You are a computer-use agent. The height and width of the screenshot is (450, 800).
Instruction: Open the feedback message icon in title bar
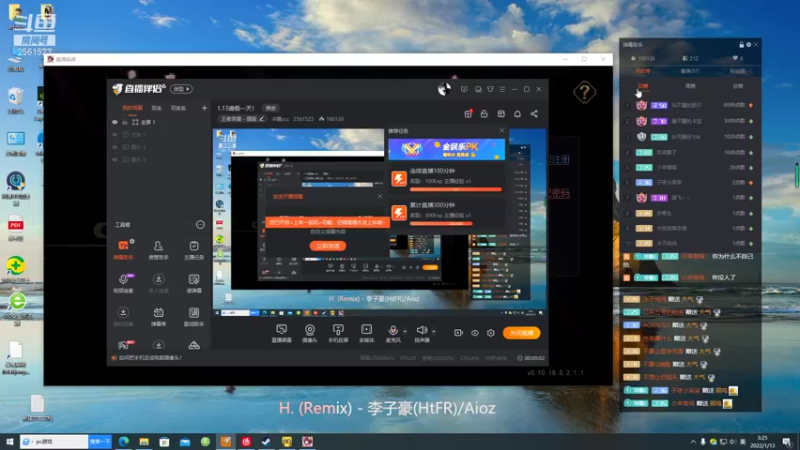pos(464,89)
